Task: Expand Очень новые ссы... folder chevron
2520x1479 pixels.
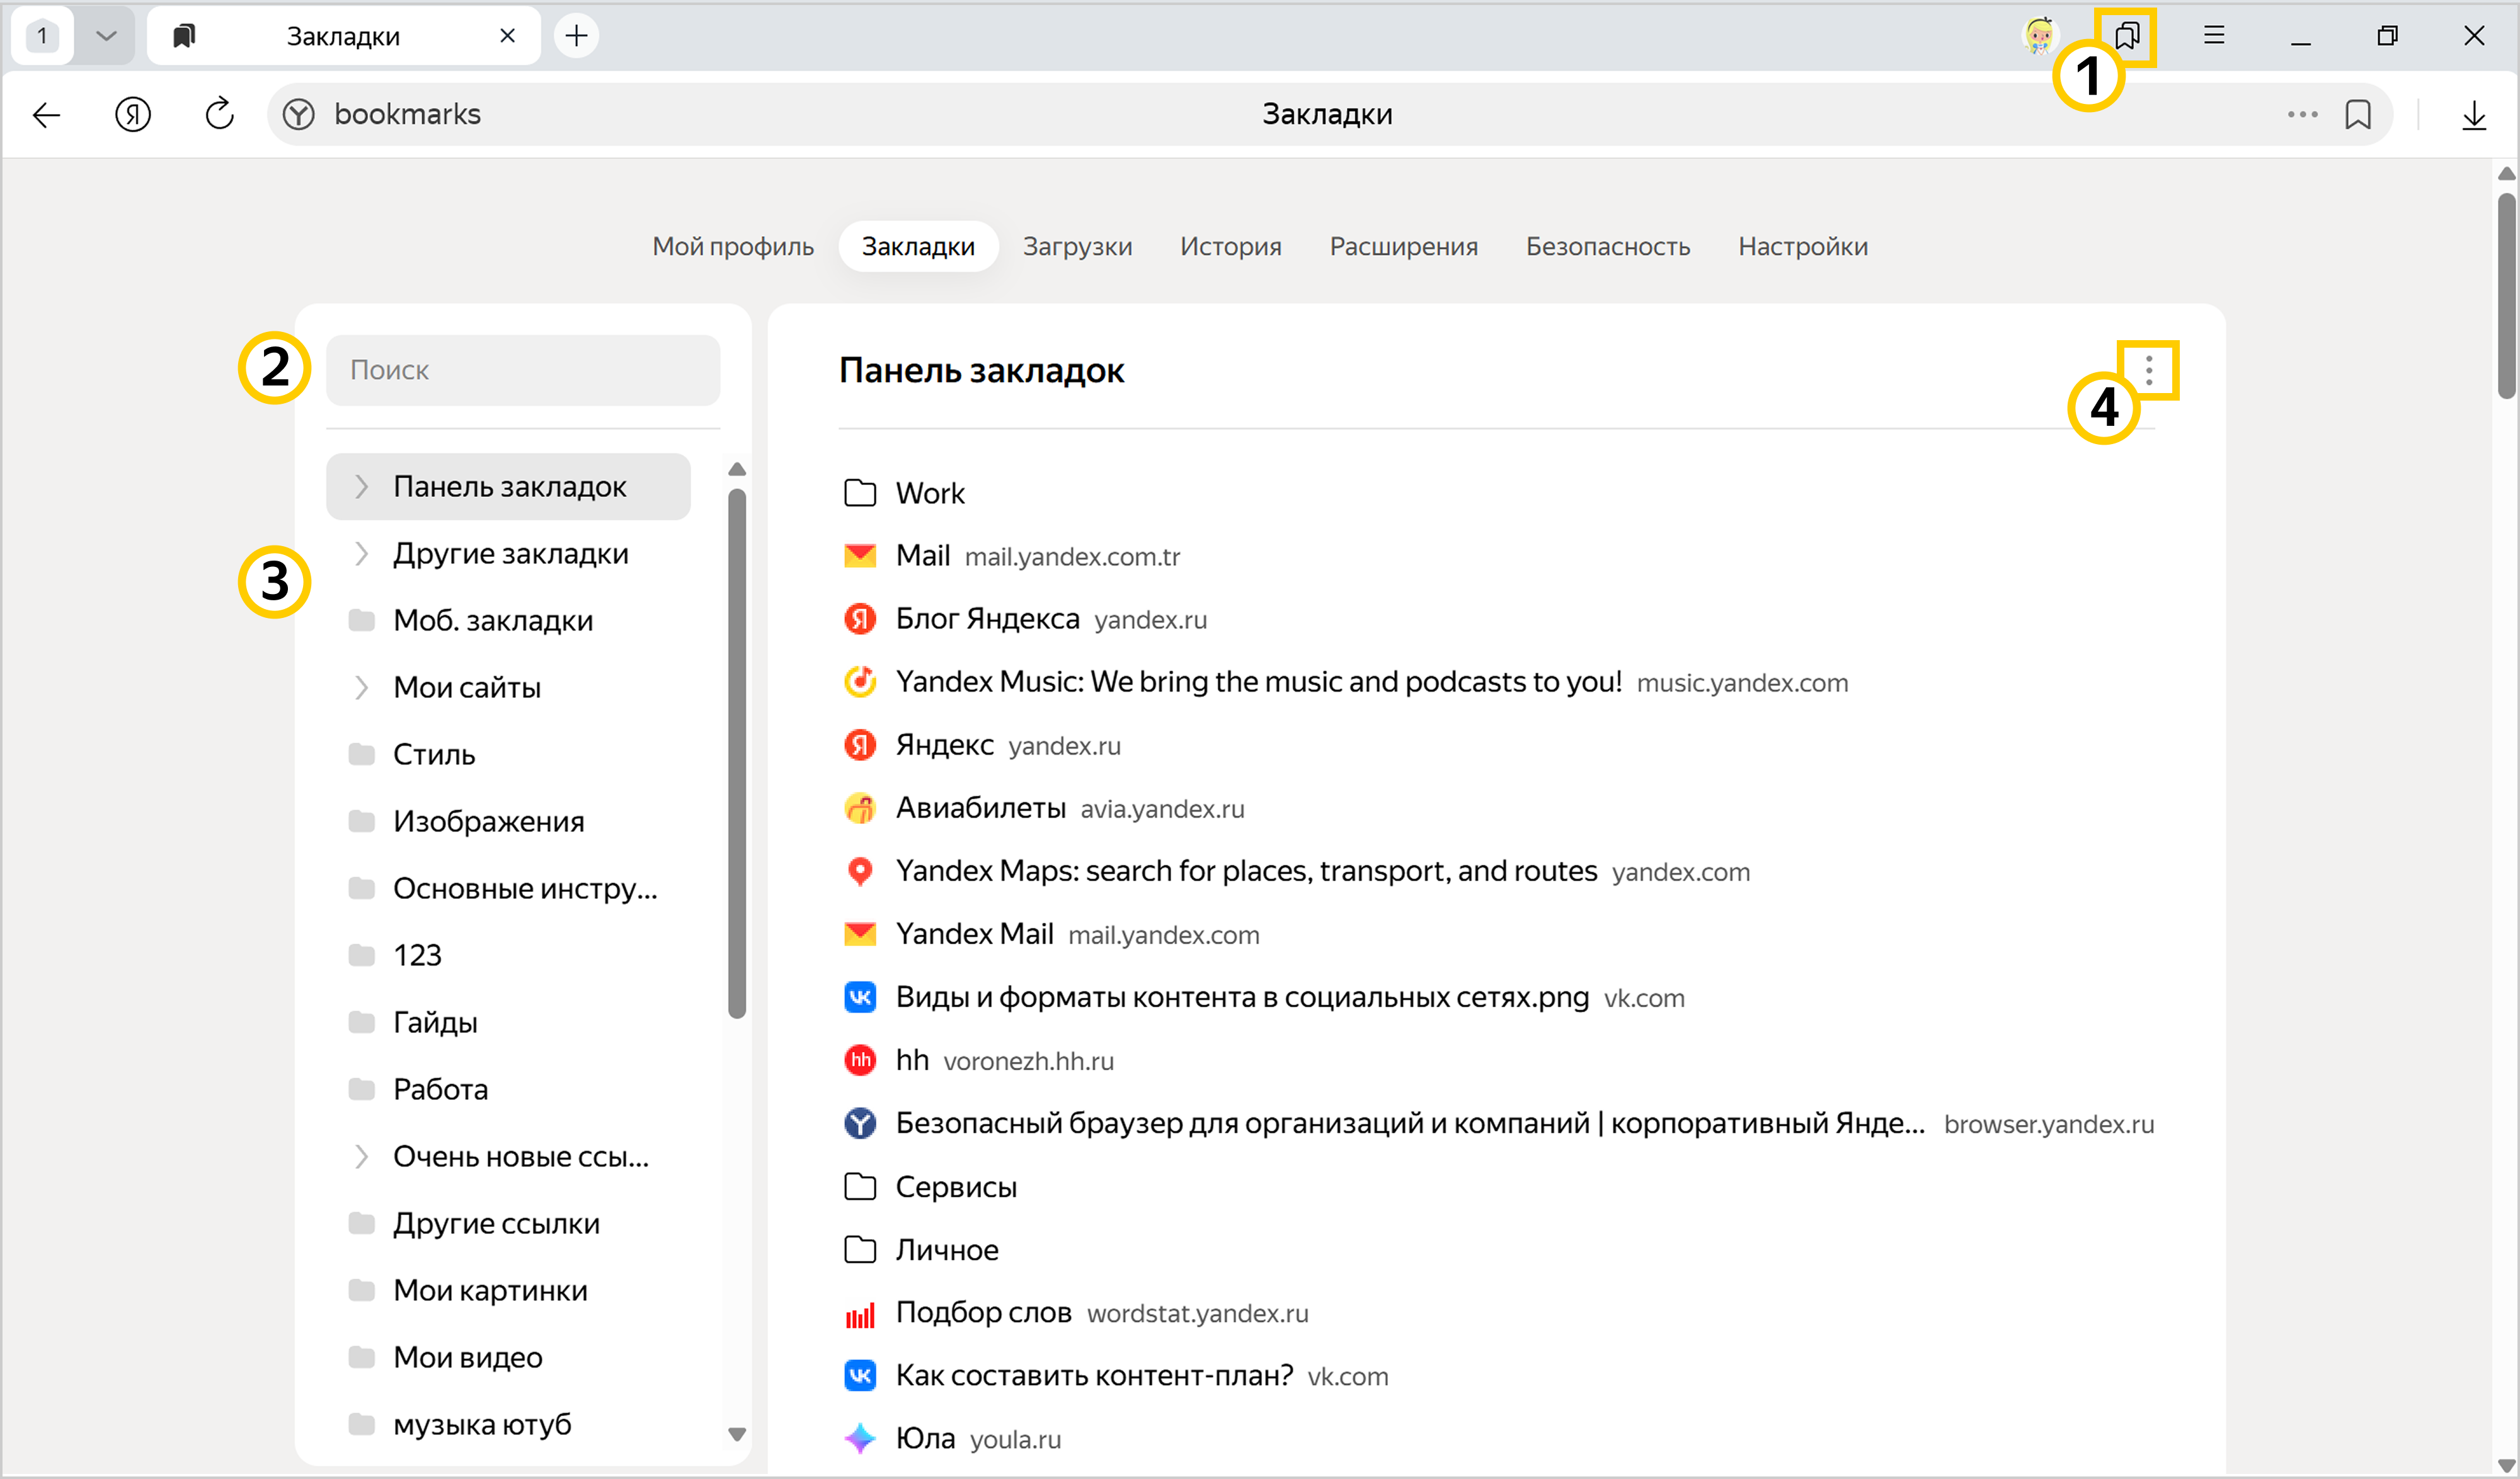Action: click(362, 1156)
